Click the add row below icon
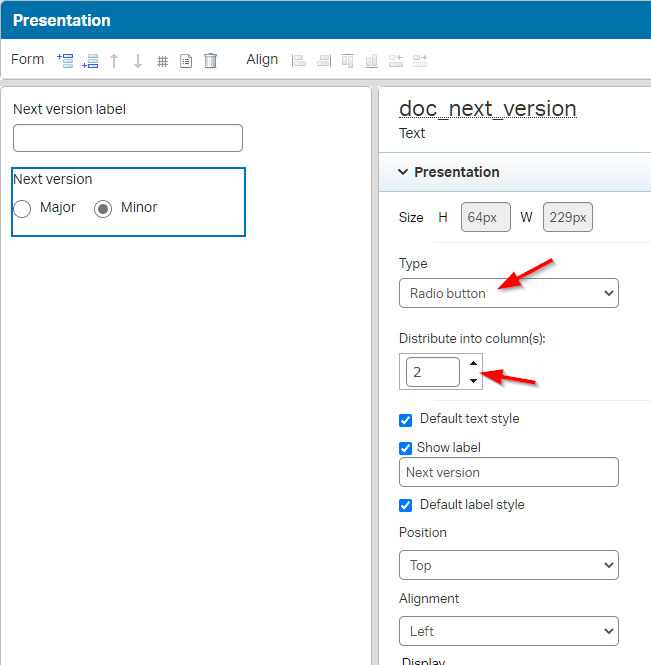Image resolution: width=651 pixels, height=665 pixels. point(90,60)
